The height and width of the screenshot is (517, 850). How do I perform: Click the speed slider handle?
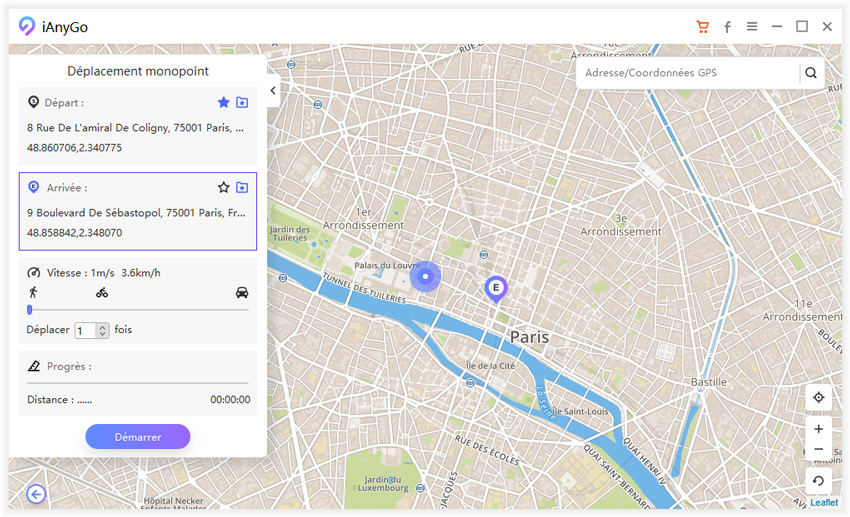tap(30, 309)
